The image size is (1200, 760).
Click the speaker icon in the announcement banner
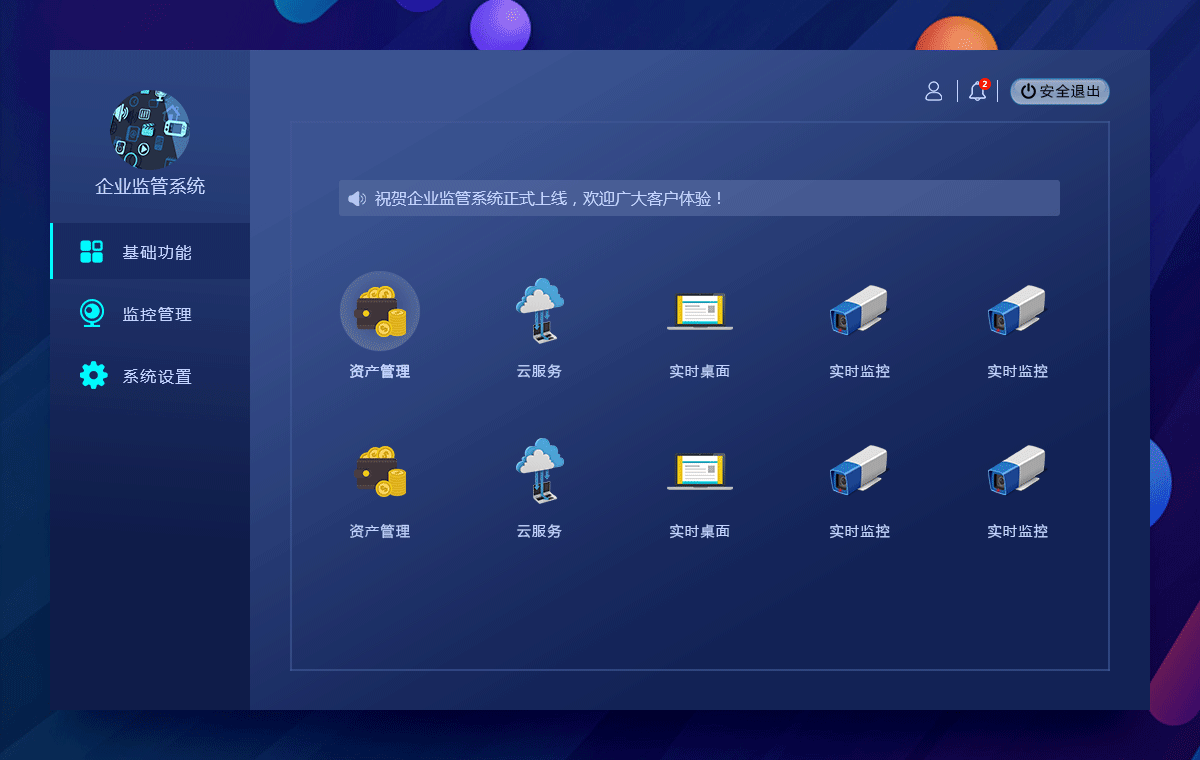click(x=357, y=197)
